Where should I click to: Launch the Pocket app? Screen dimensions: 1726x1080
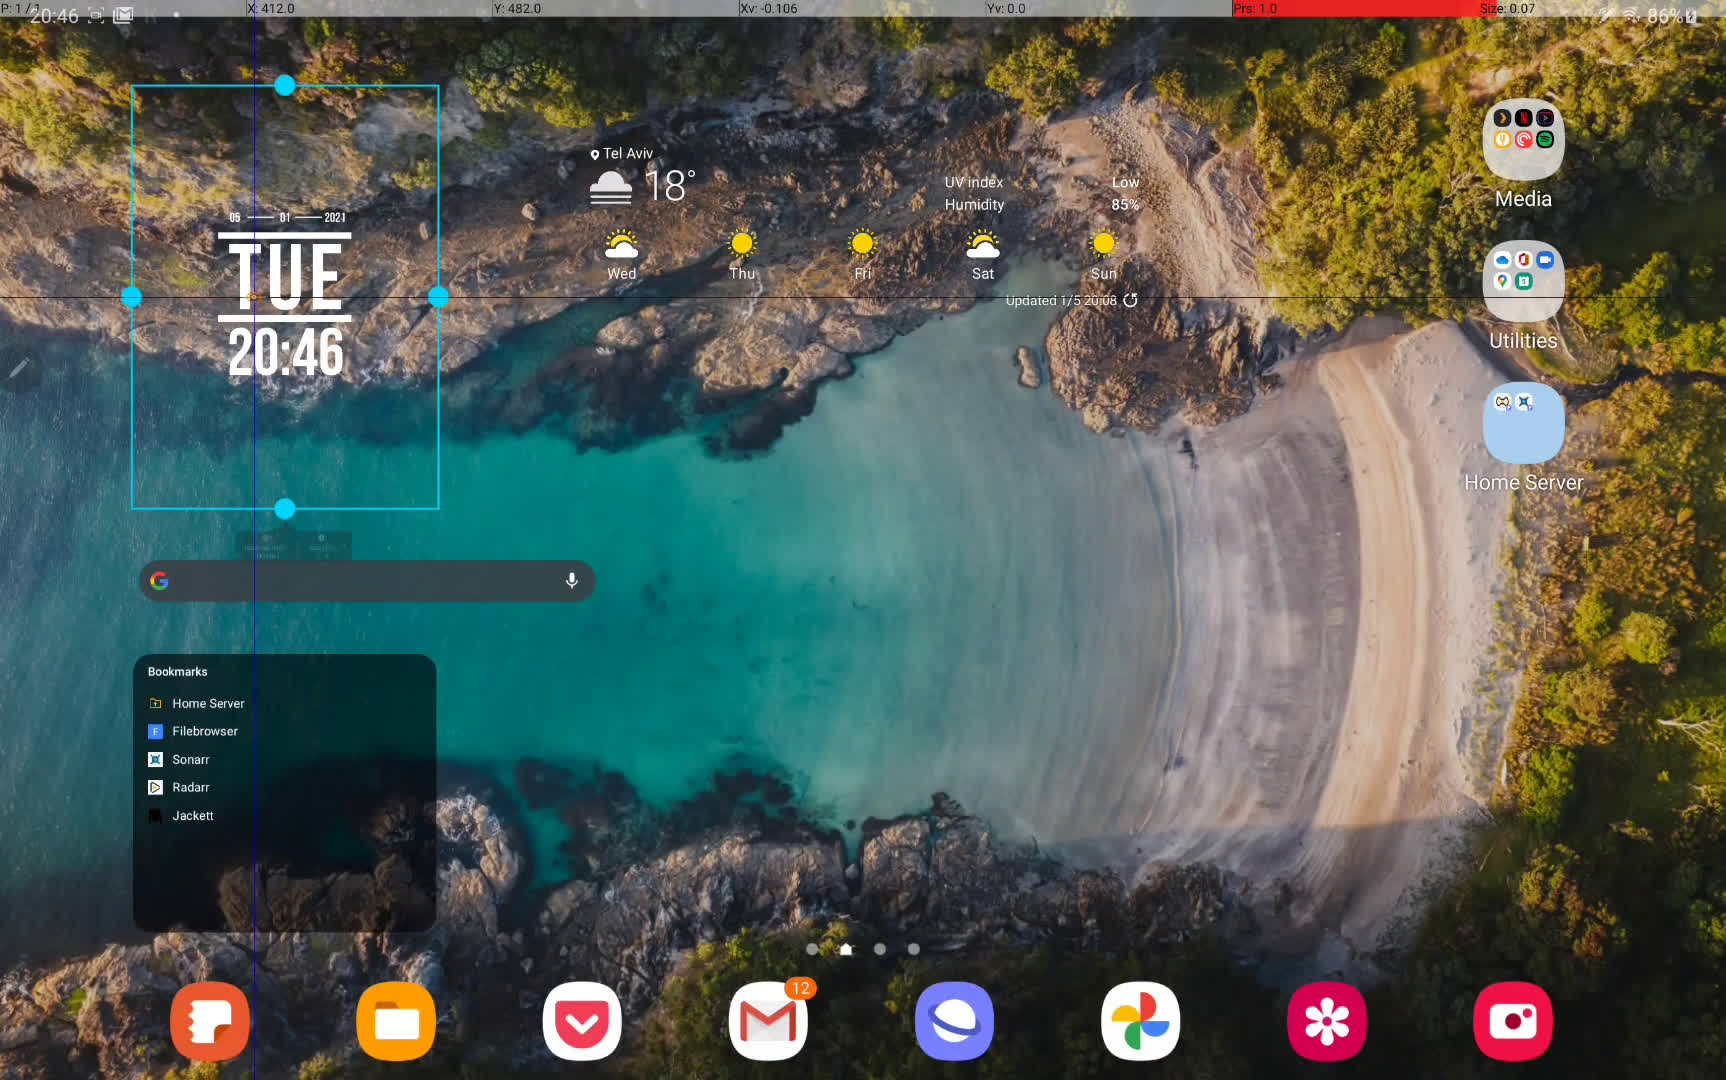[x=582, y=1021]
